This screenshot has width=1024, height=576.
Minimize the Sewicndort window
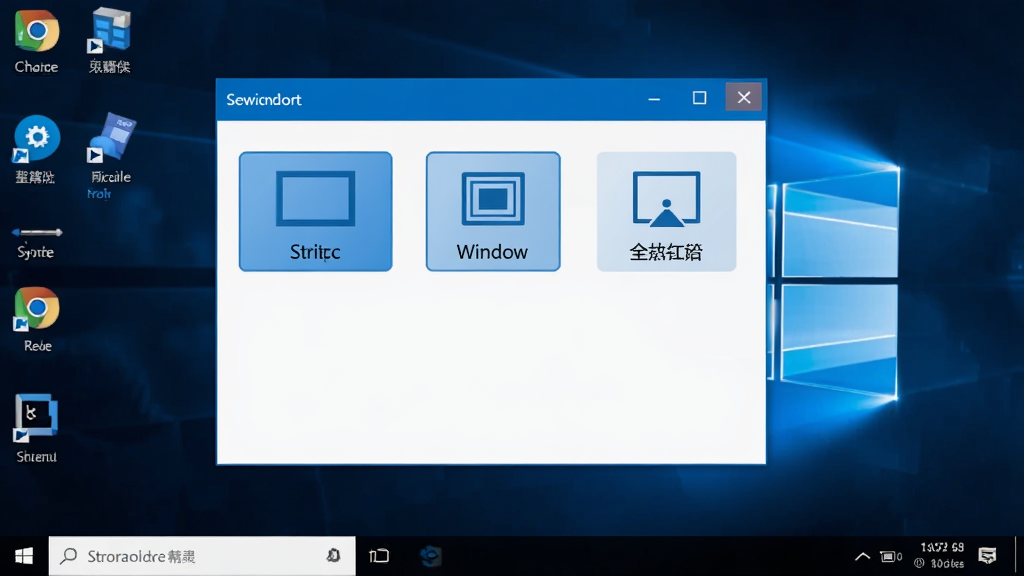point(654,99)
